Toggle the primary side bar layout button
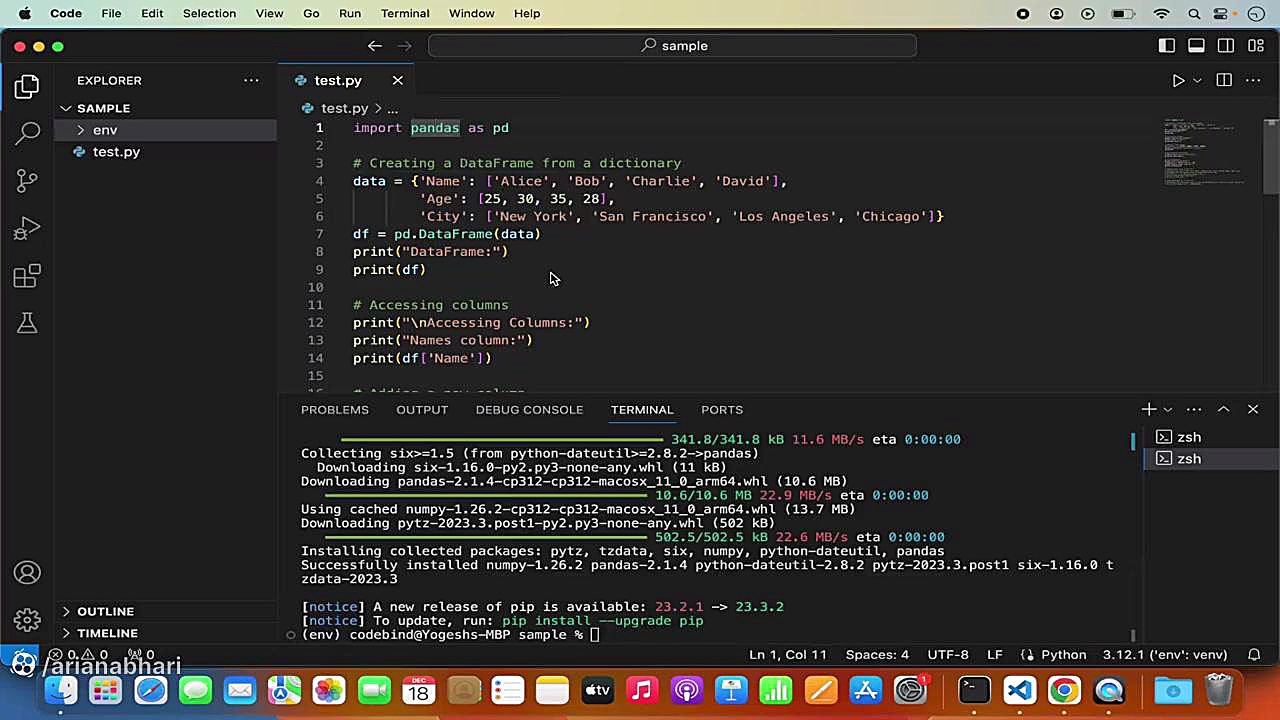The width and height of the screenshot is (1280, 720). tap(1167, 46)
